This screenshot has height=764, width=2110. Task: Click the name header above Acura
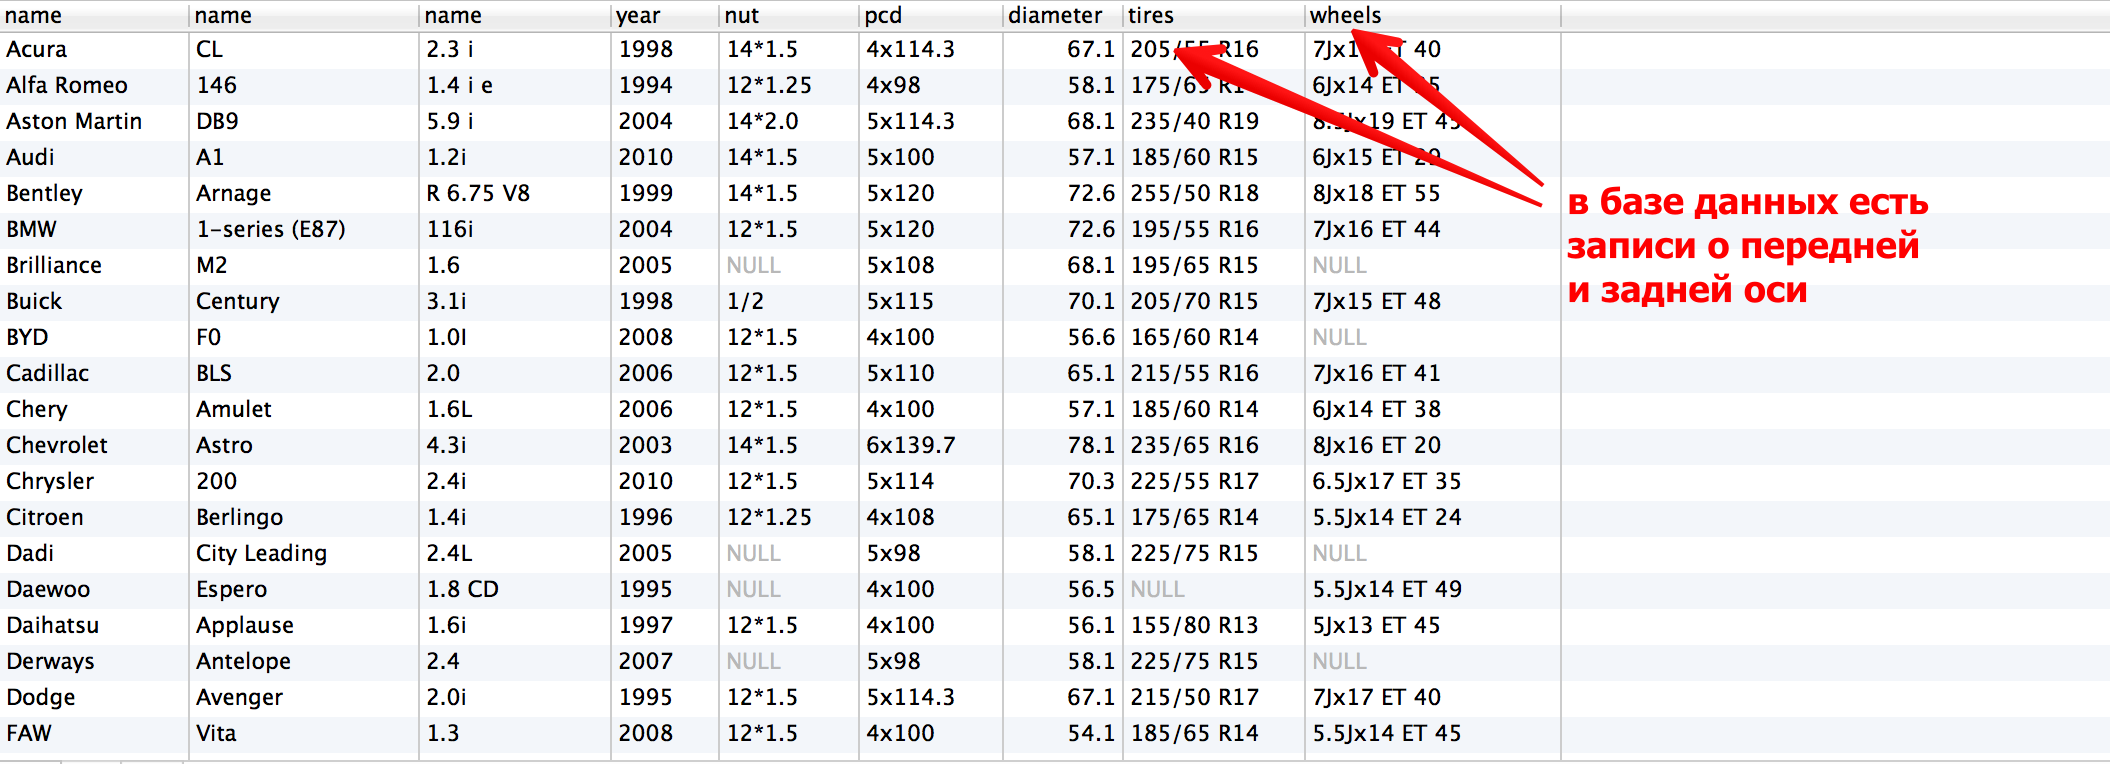click(94, 15)
